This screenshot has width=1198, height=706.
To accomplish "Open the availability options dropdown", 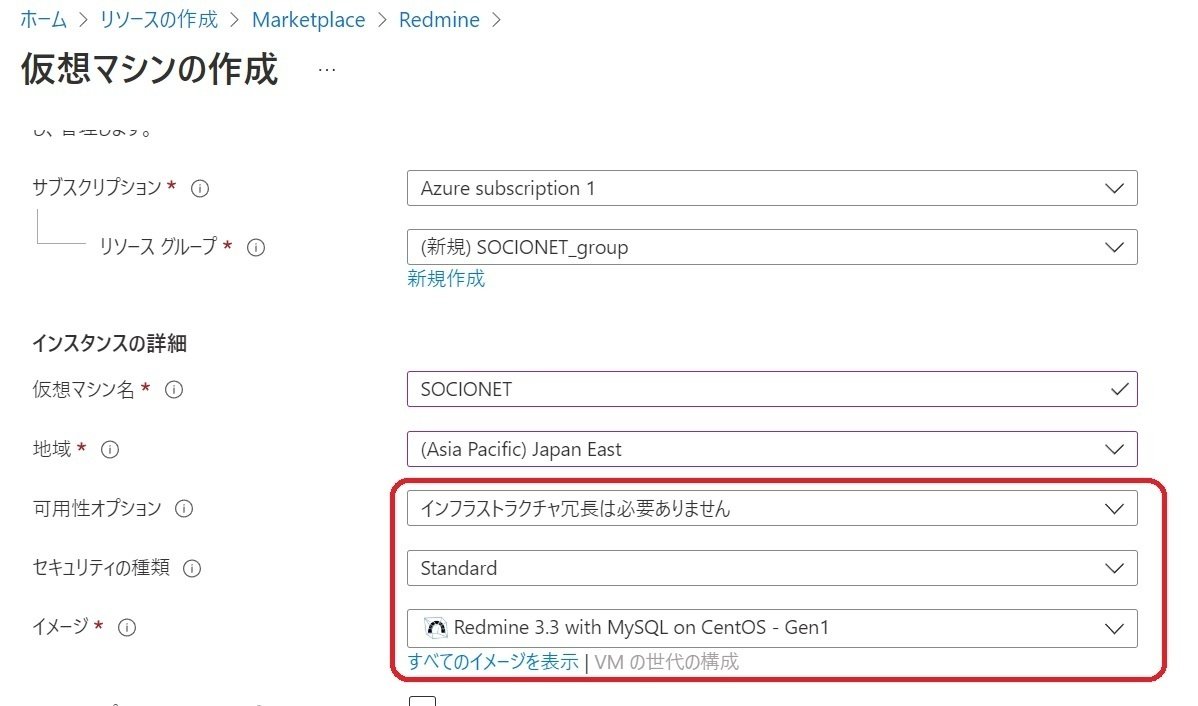I will [x=771, y=508].
